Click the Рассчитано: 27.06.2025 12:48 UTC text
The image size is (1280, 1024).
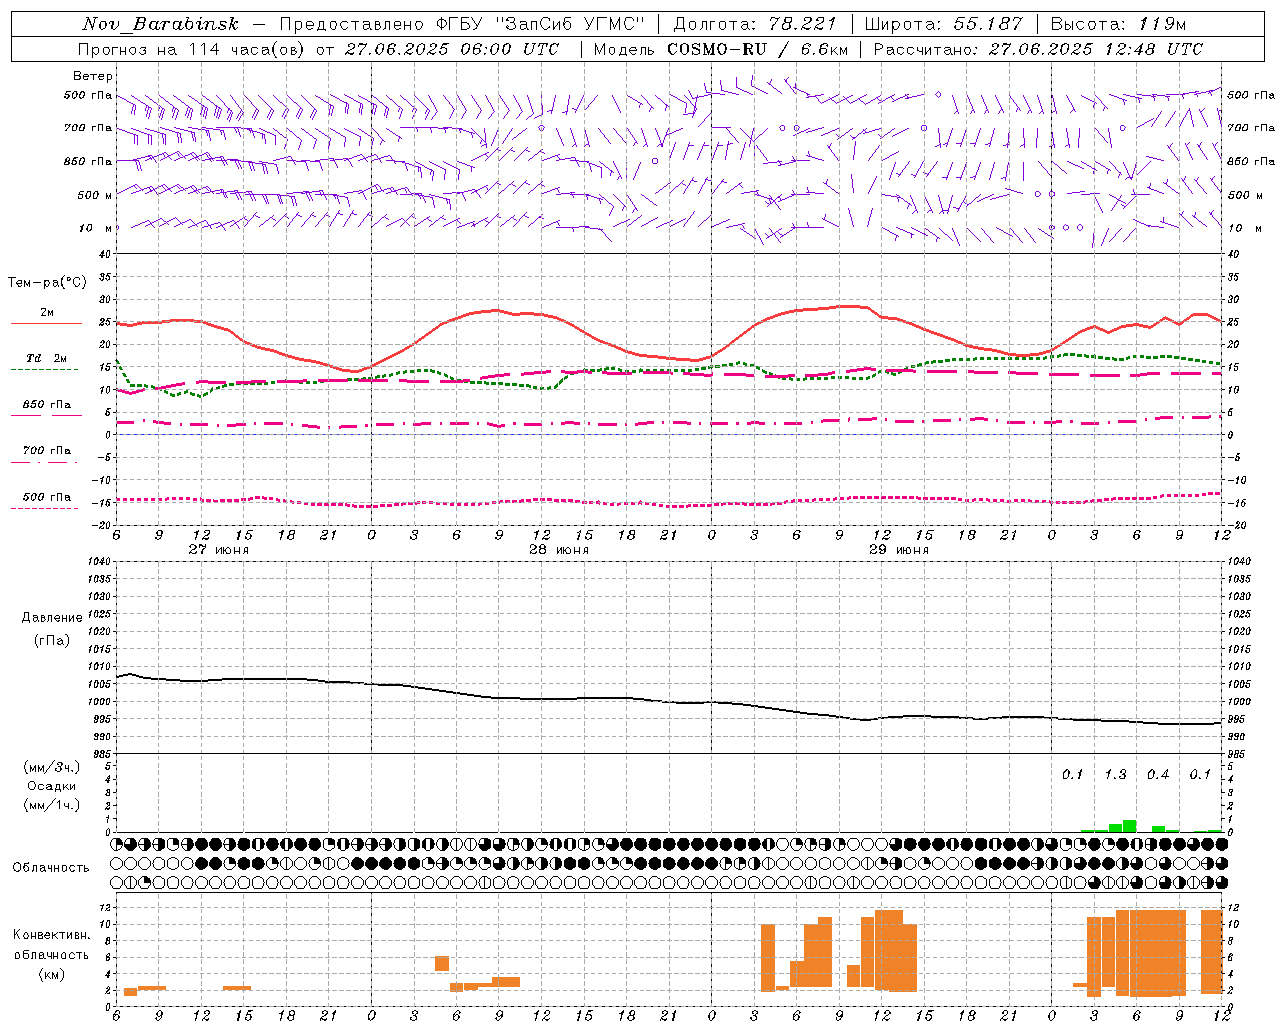tap(1038, 49)
